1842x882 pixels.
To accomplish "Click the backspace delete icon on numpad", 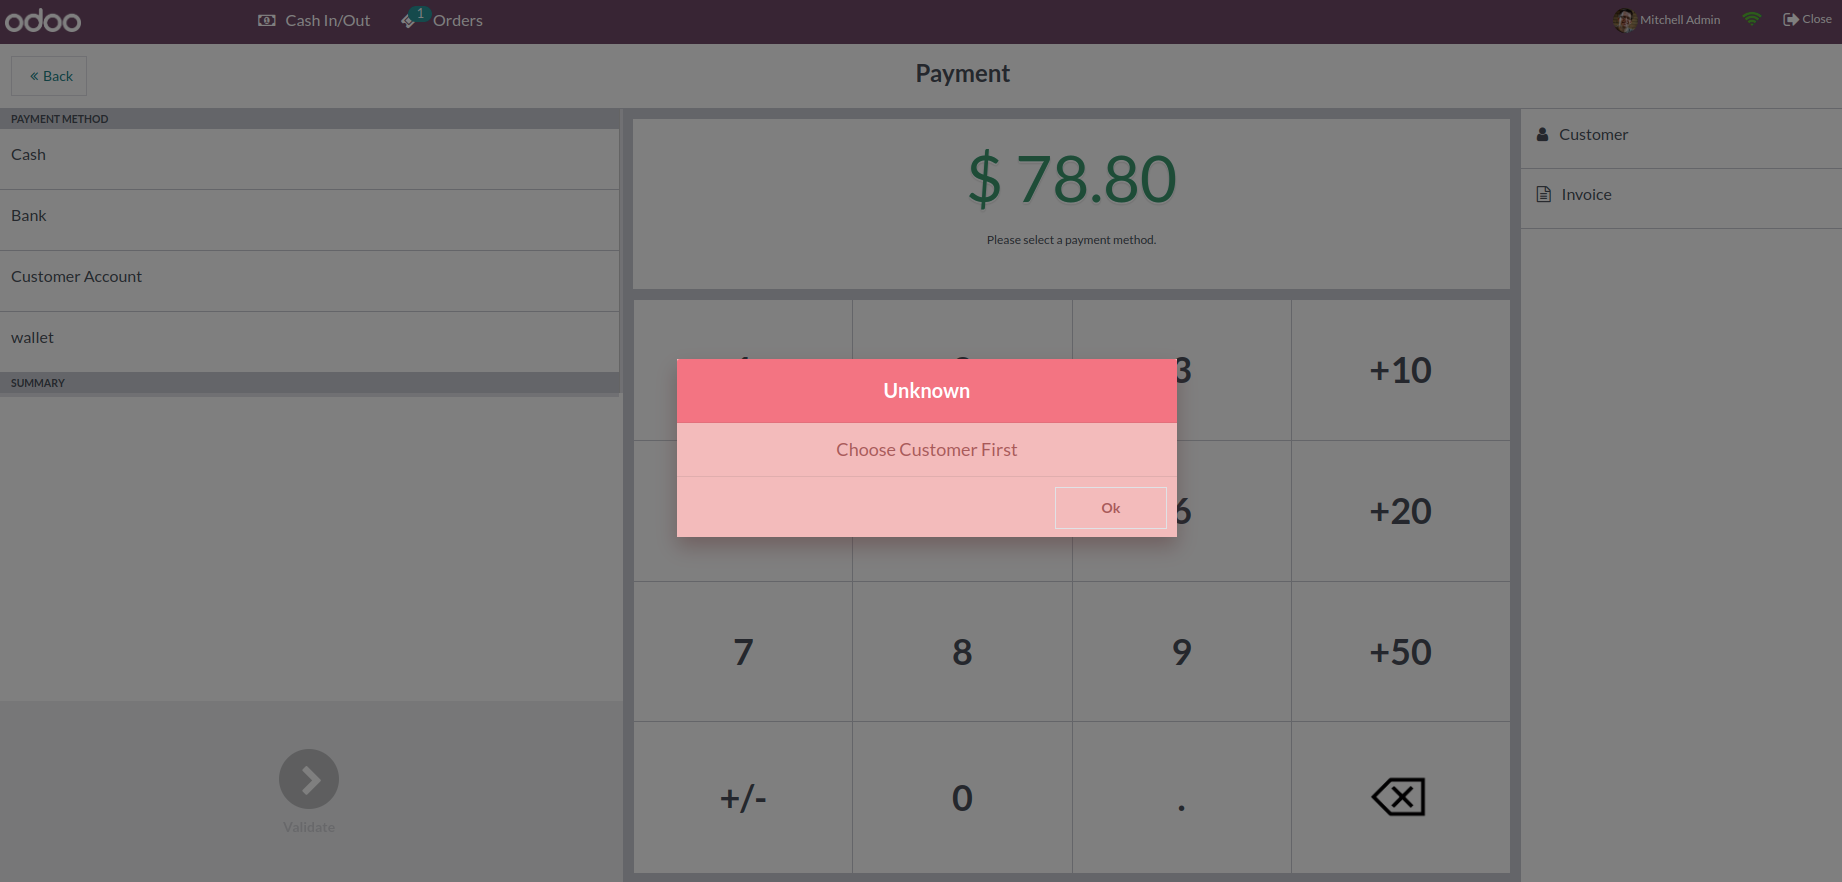I will pyautogui.click(x=1399, y=797).
